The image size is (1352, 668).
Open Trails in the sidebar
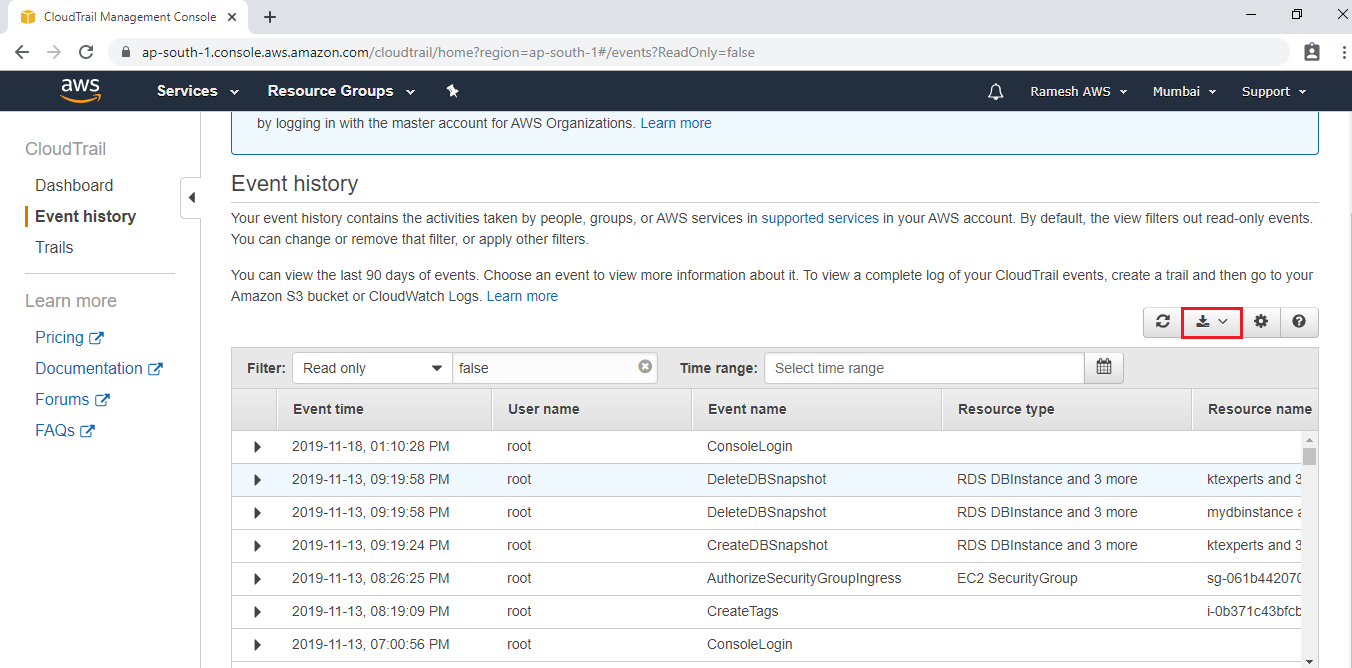(x=54, y=247)
